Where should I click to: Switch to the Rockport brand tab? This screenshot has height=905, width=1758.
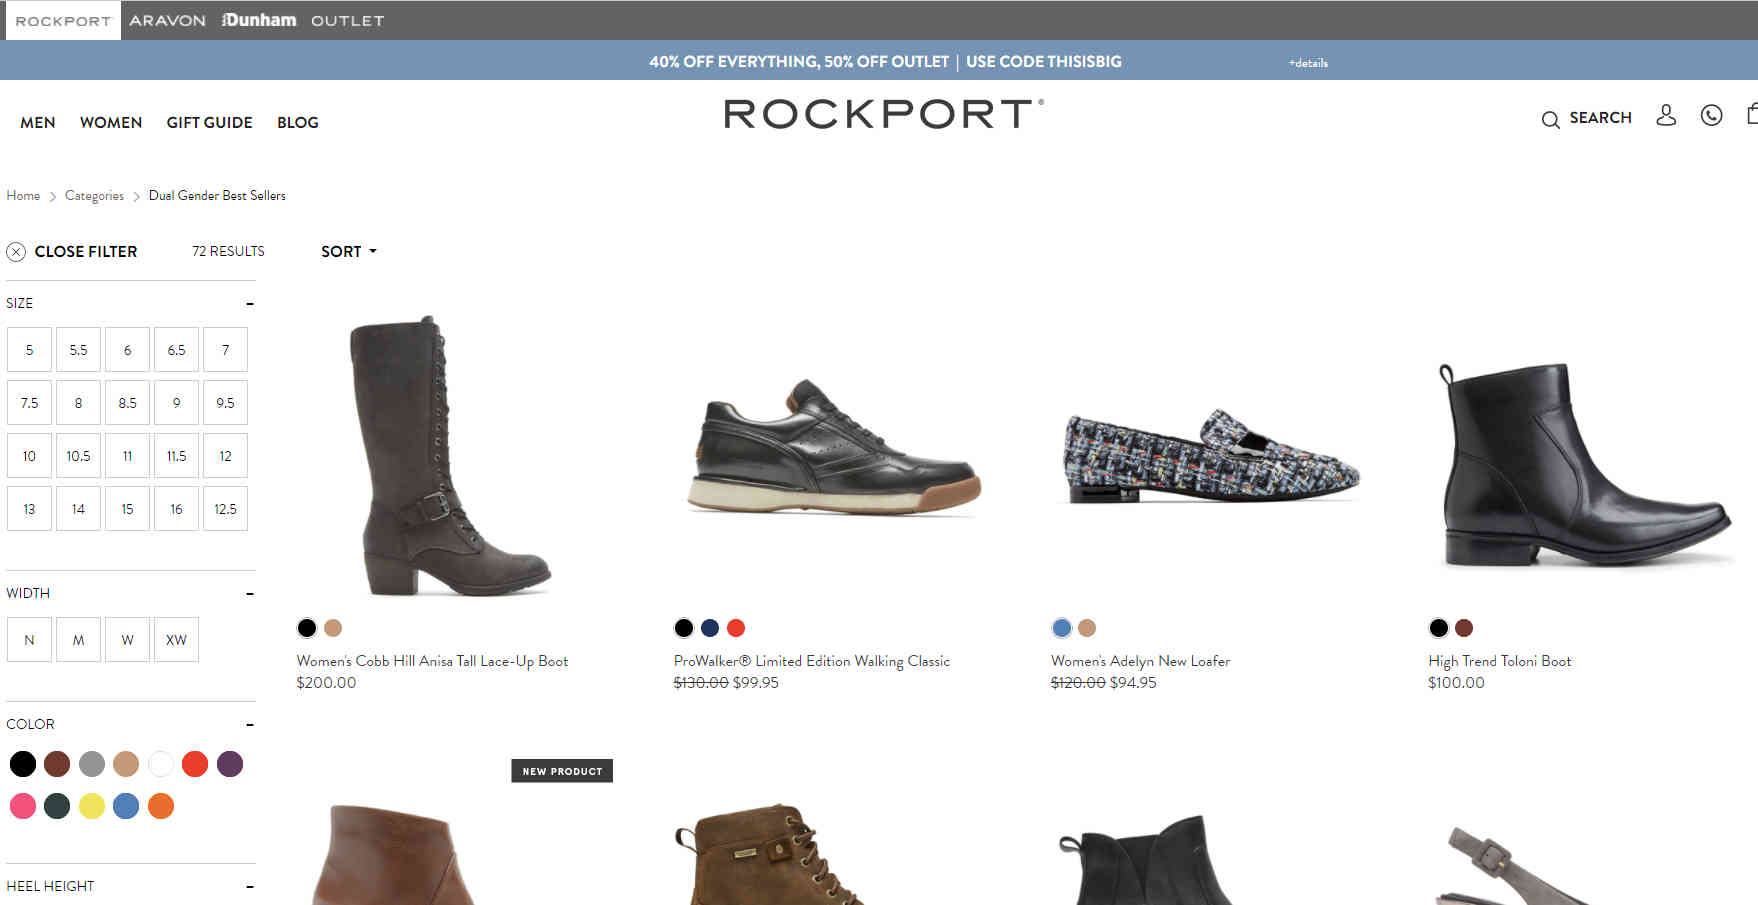(x=63, y=20)
